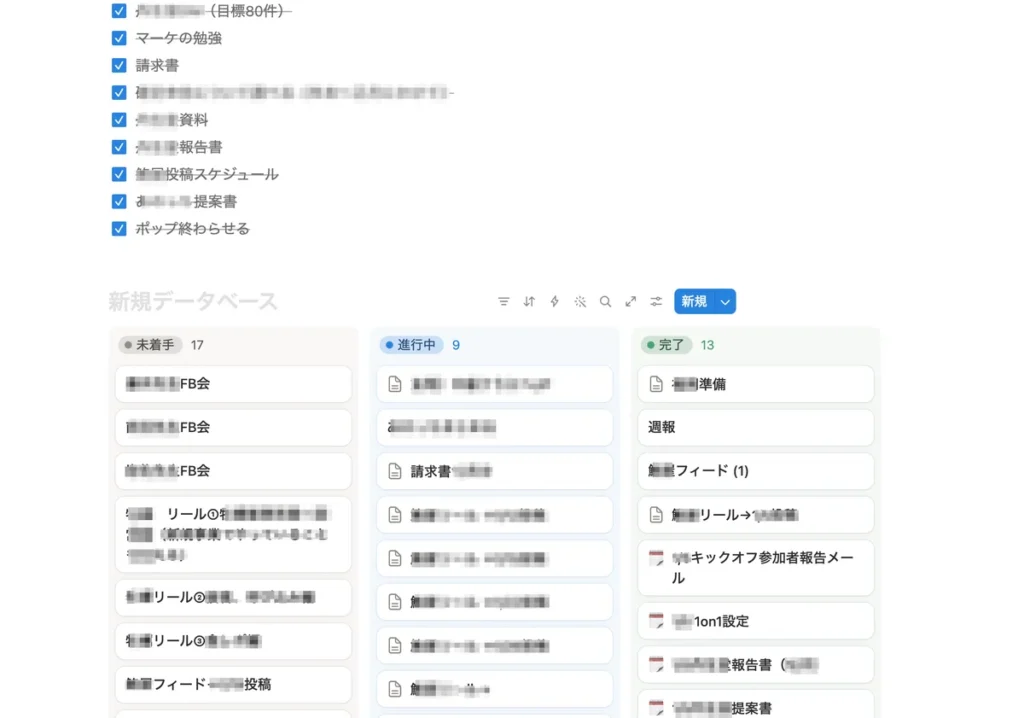Click calendar icon on キックオフ参加者報告メール card

tap(656, 558)
